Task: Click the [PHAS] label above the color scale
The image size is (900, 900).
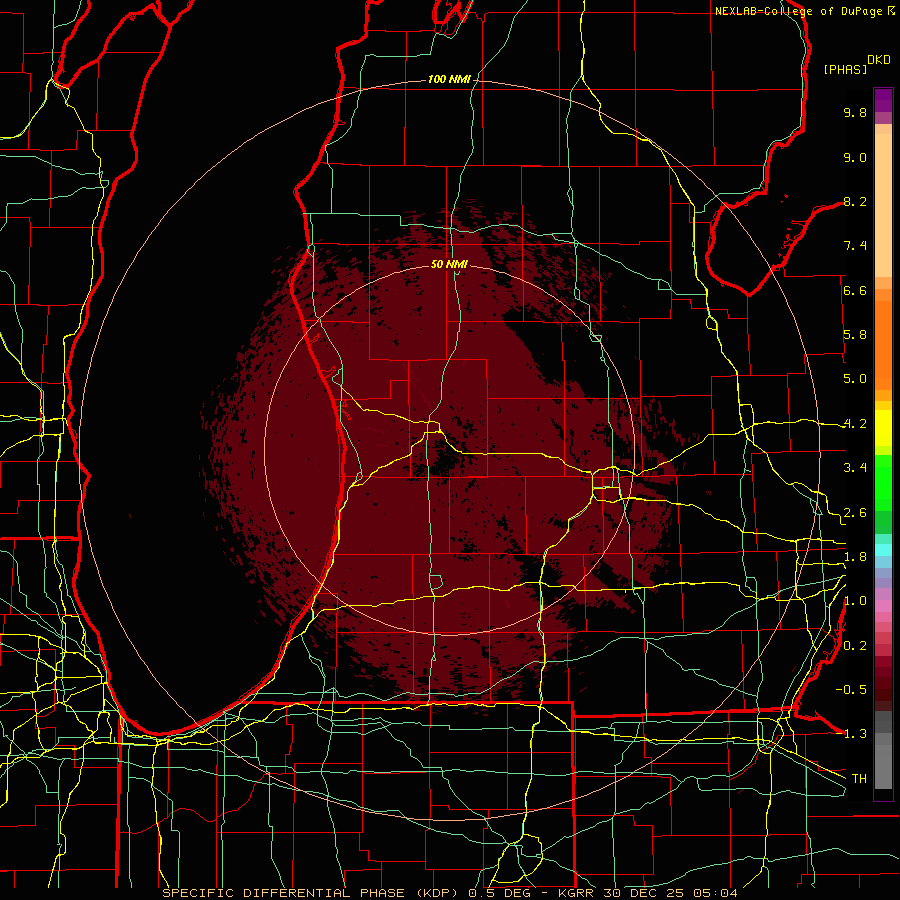Action: click(x=845, y=69)
